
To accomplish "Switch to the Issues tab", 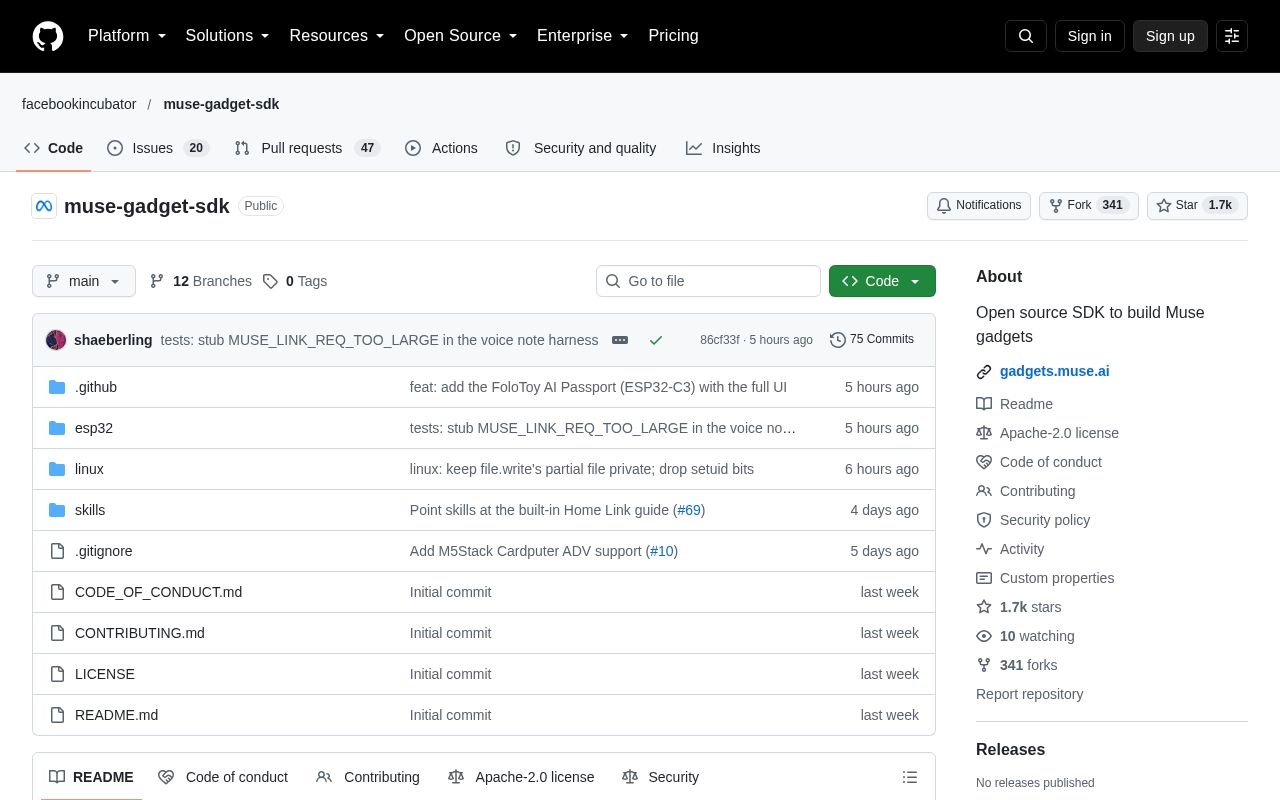I will 157,148.
